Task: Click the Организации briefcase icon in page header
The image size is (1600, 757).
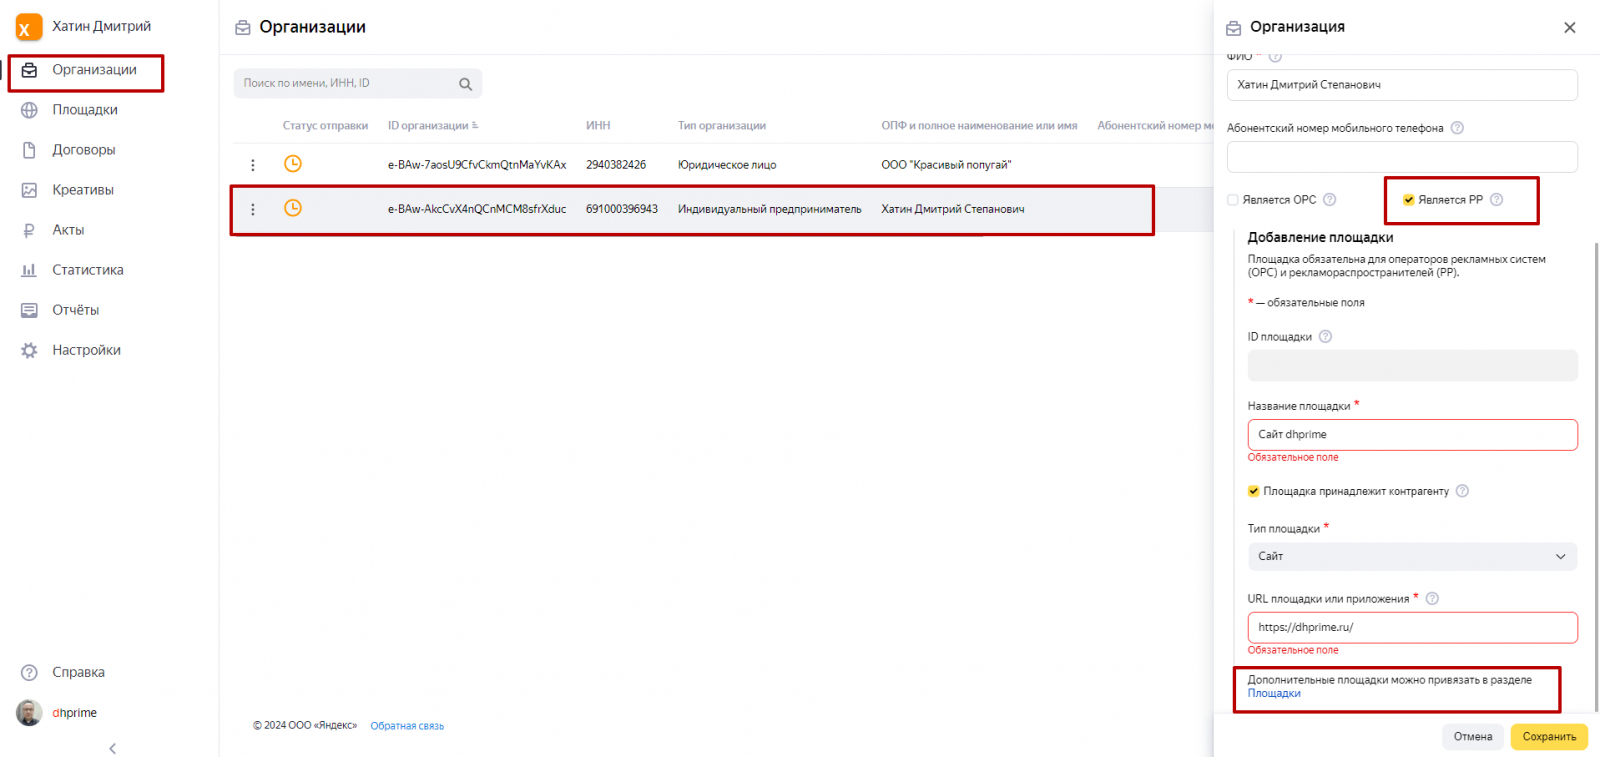Action: 242,28
